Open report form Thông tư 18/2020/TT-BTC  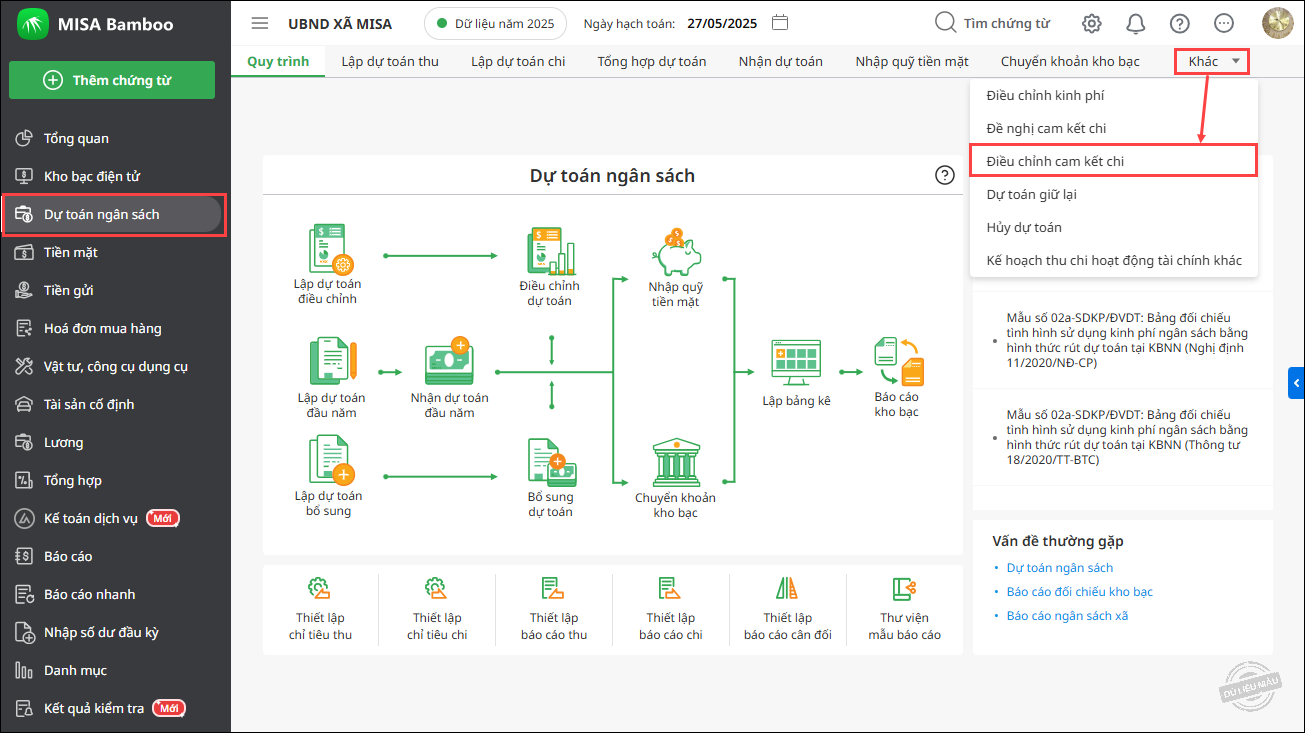(x=1127, y=437)
